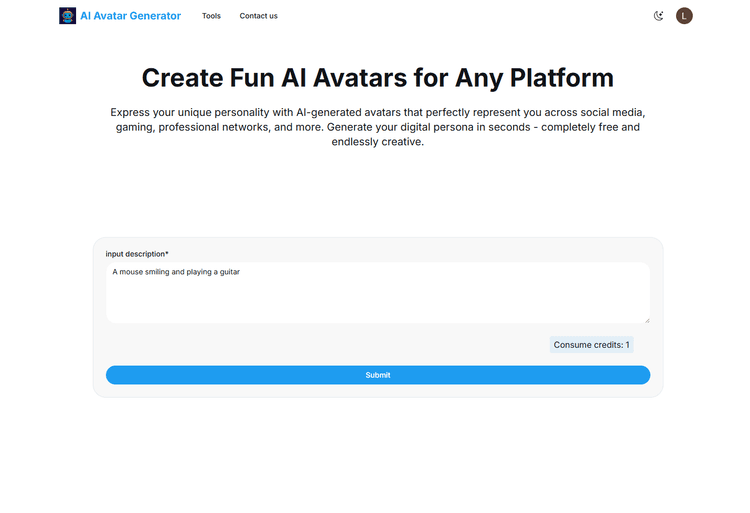The height and width of the screenshot is (513, 750).
Task: Click the Create Fun AI Avatars heading
Action: point(378,78)
